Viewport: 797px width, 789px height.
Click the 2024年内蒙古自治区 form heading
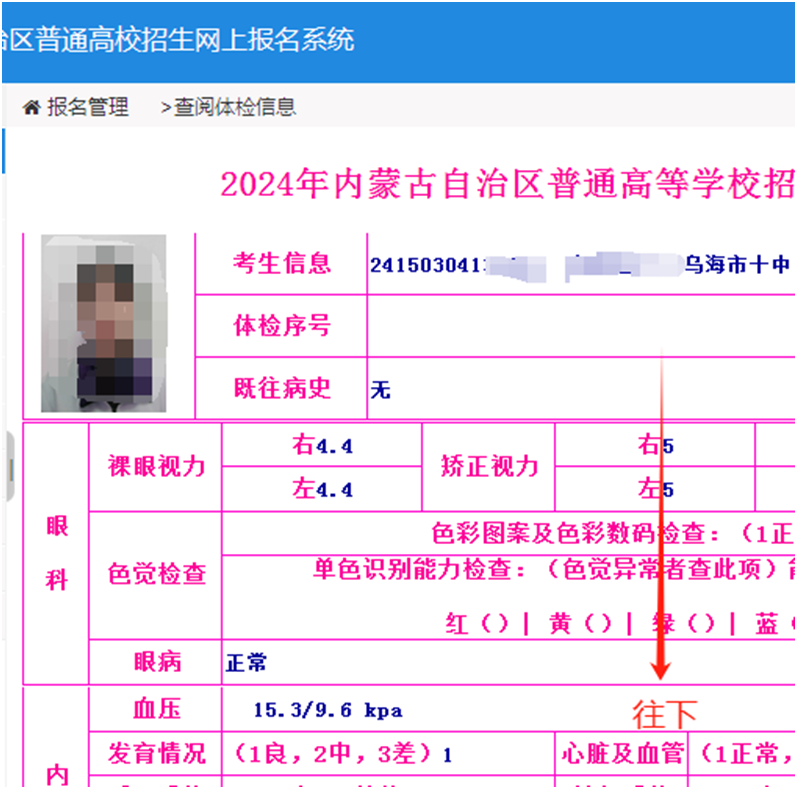click(507, 184)
